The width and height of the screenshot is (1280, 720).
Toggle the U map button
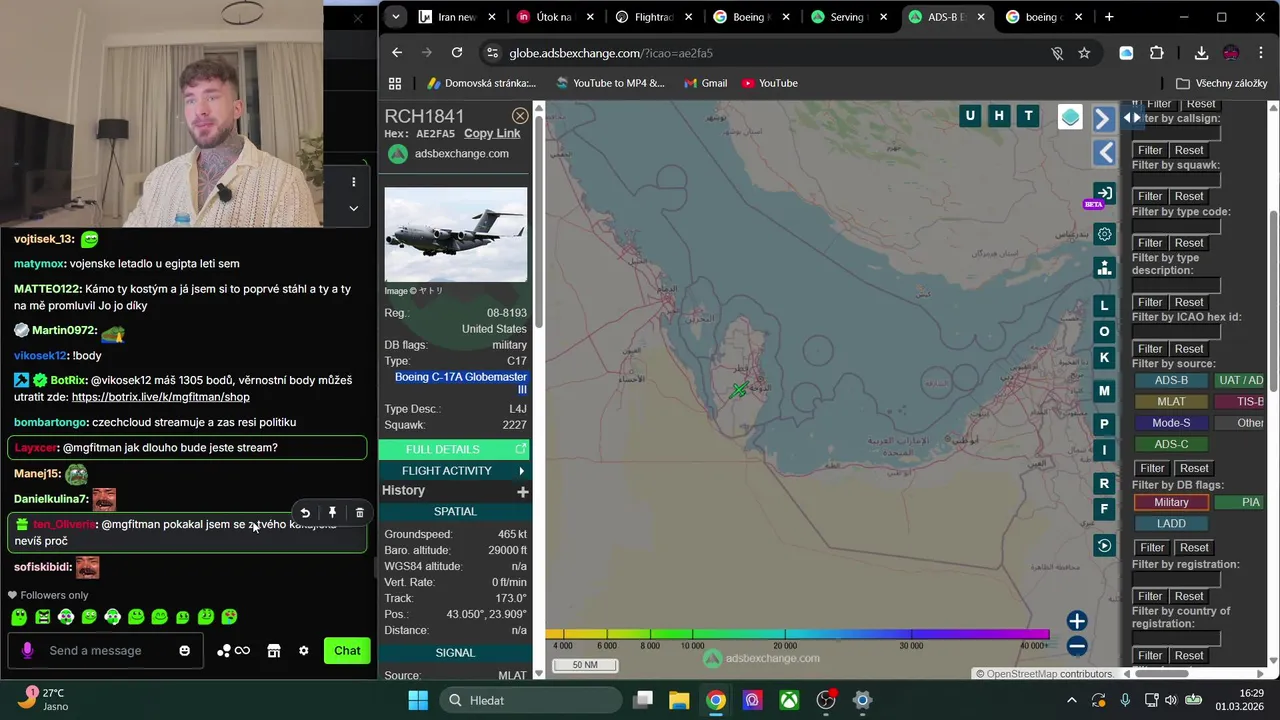(x=969, y=116)
